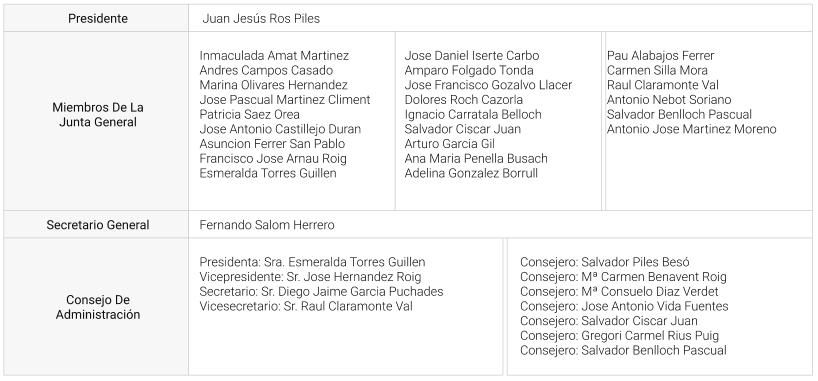Click the Consejo De Administración header
This screenshot has width=818, height=381.
[x=98, y=307]
